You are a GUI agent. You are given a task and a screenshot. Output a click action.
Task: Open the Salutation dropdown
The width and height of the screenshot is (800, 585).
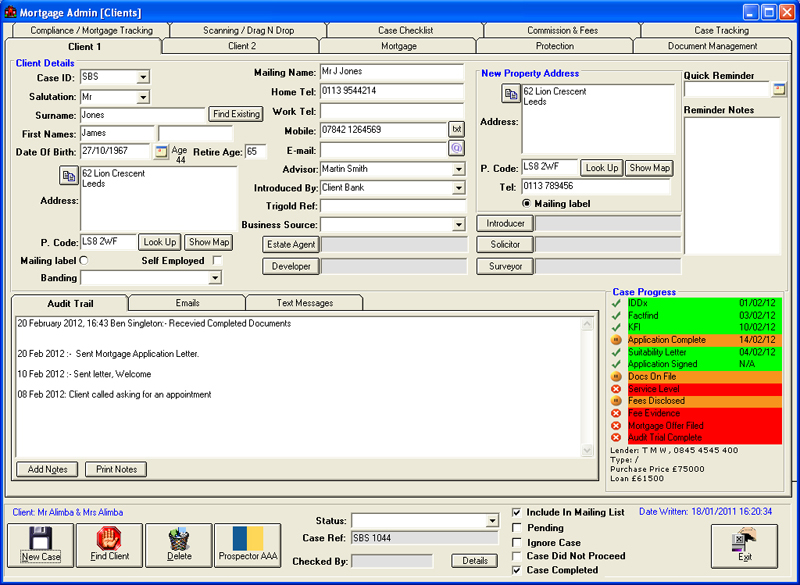pos(143,97)
